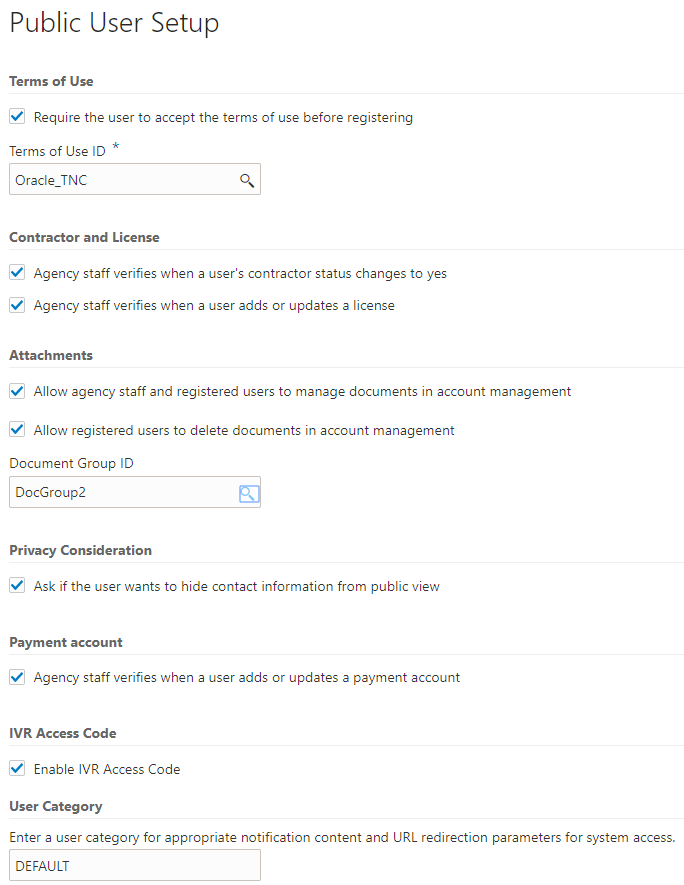Open the Document Group ID lookup icon
This screenshot has width=684, height=885.
pyautogui.click(x=247, y=492)
